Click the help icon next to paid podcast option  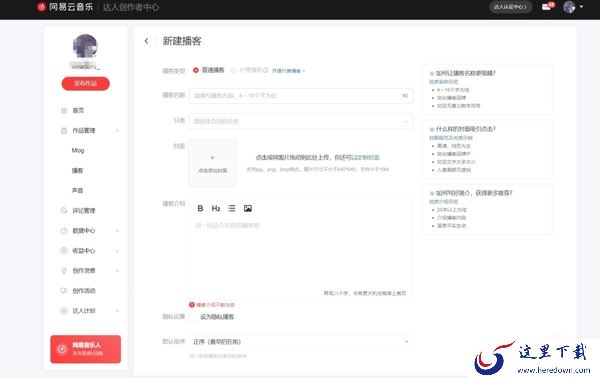pyautogui.click(x=265, y=70)
